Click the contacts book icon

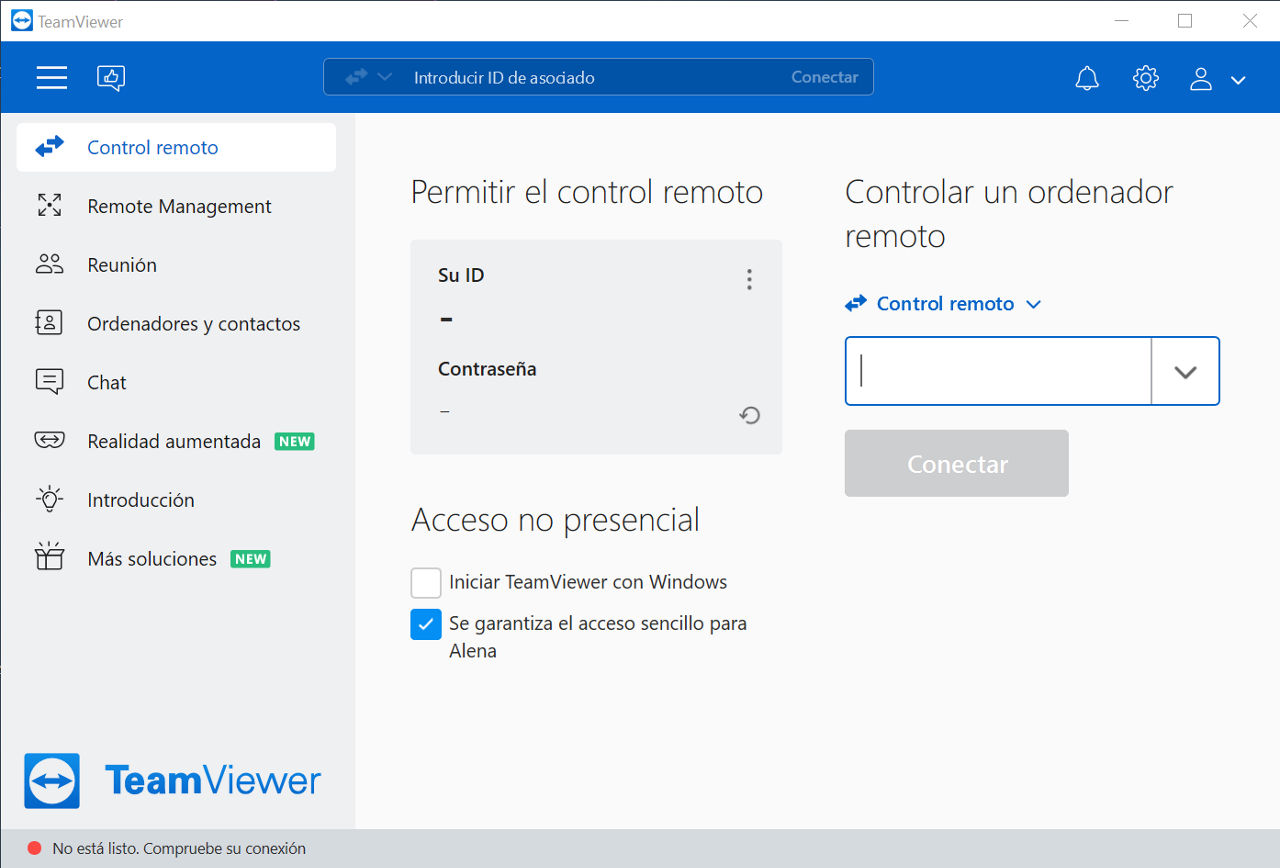[49, 323]
